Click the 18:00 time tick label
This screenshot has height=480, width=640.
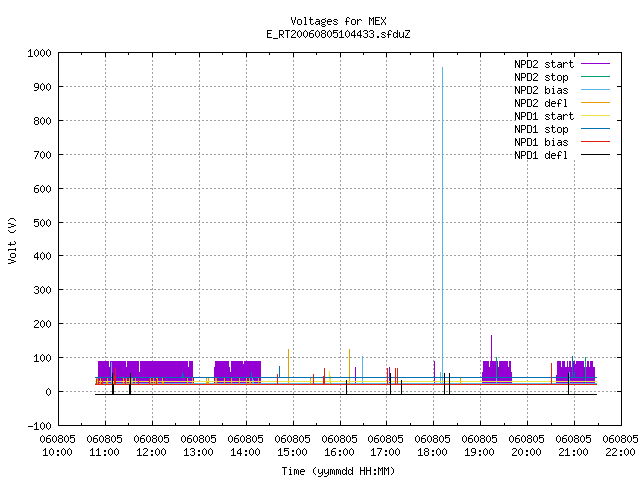(x=432, y=452)
